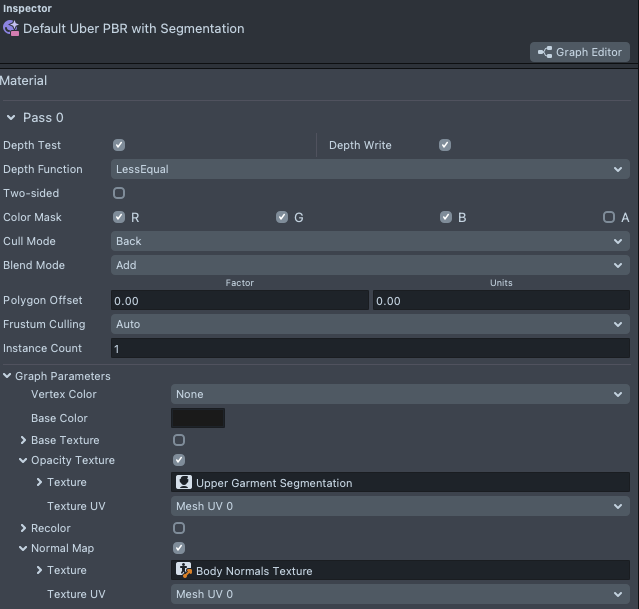This screenshot has width=639, height=609.
Task: Toggle the Depth Write checkbox
Action: 445,145
